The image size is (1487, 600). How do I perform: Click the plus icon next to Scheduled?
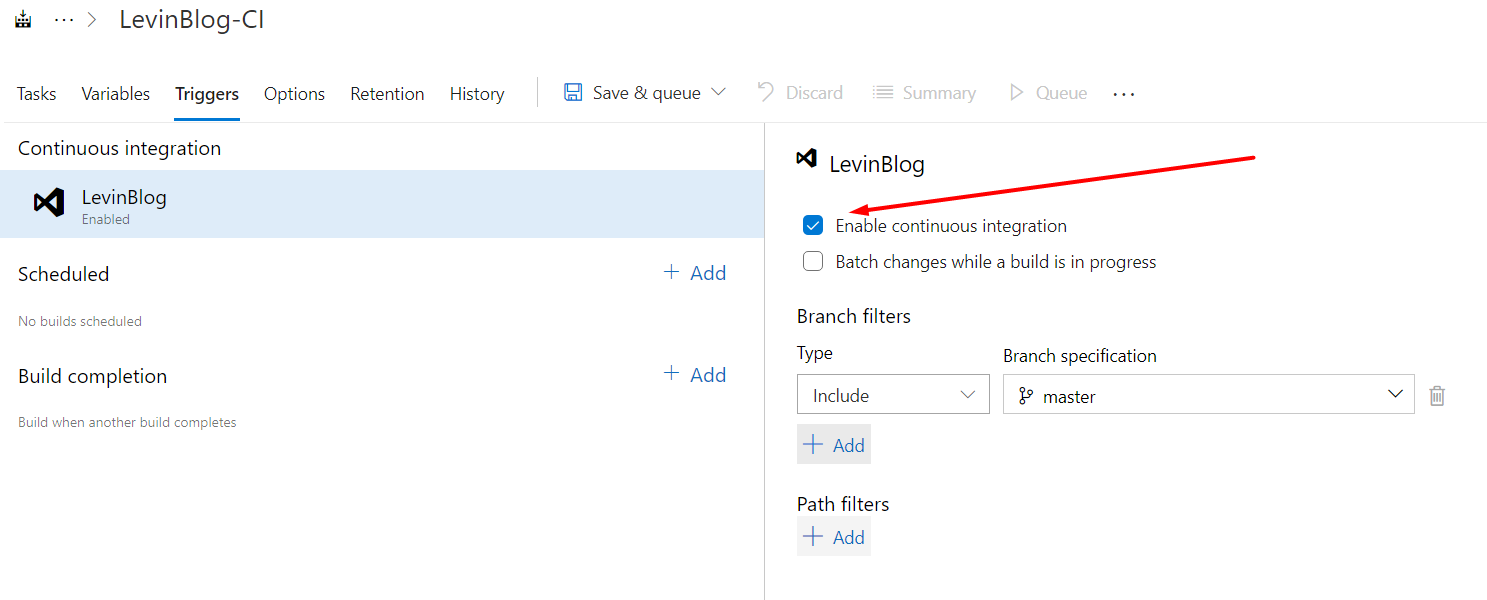[671, 272]
